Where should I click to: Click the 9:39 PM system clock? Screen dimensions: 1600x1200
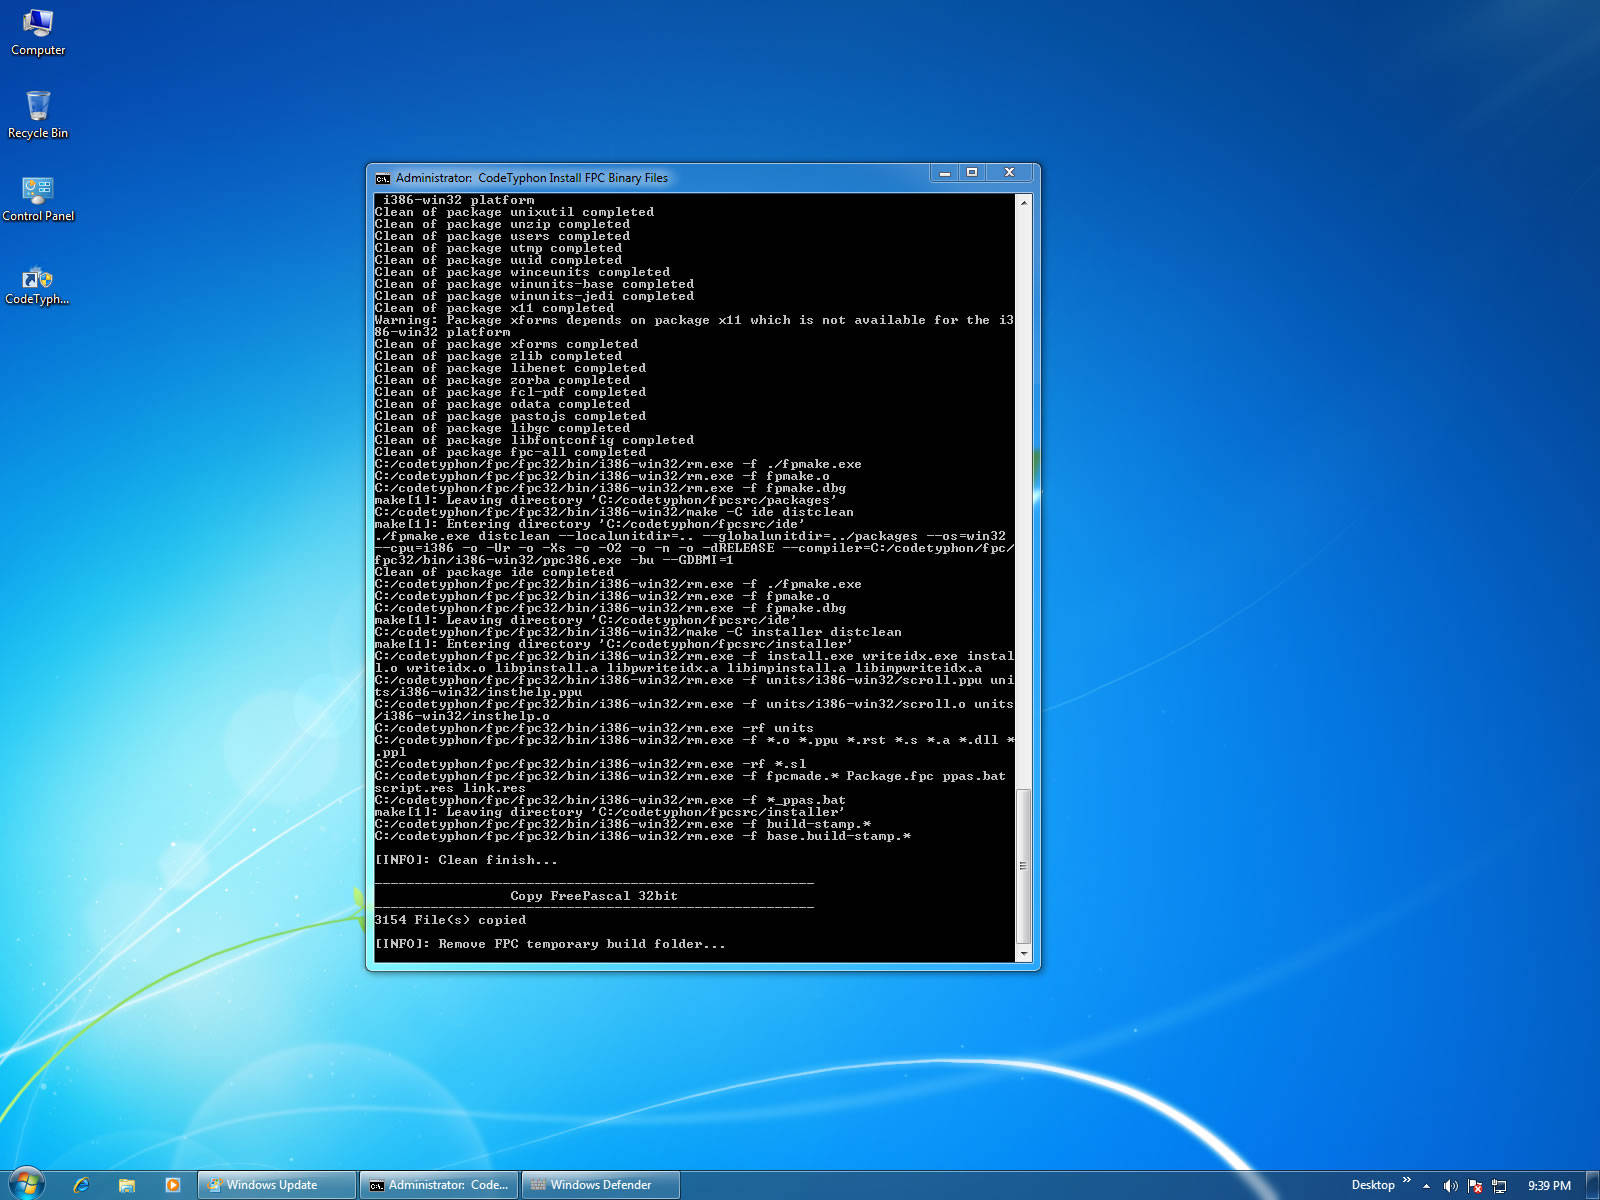pos(1549,1186)
